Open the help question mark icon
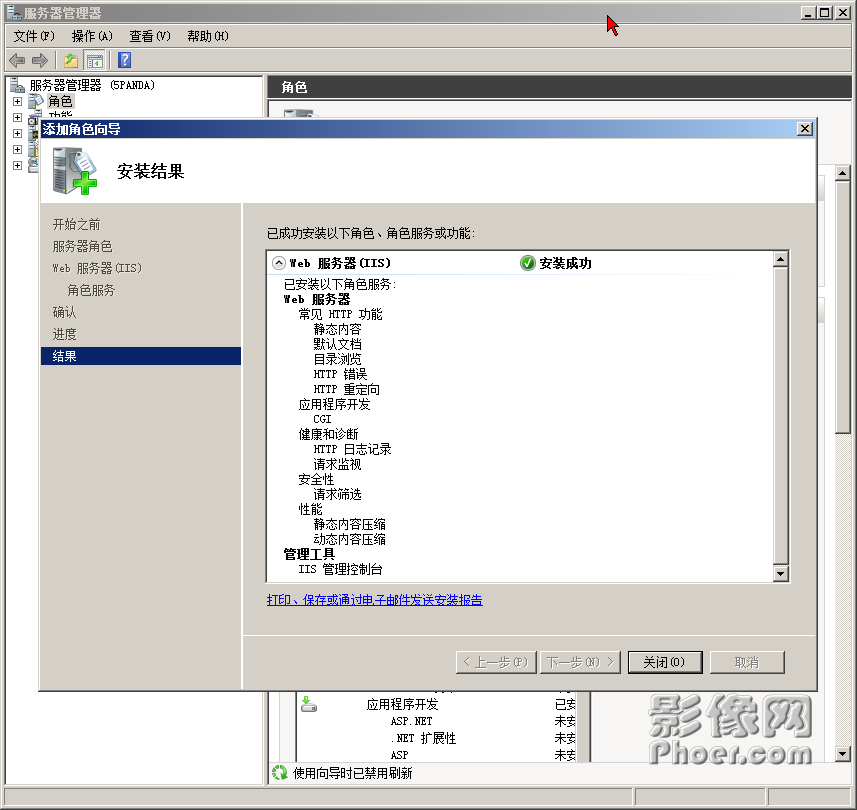Image resolution: width=857 pixels, height=810 pixels. (x=125, y=60)
